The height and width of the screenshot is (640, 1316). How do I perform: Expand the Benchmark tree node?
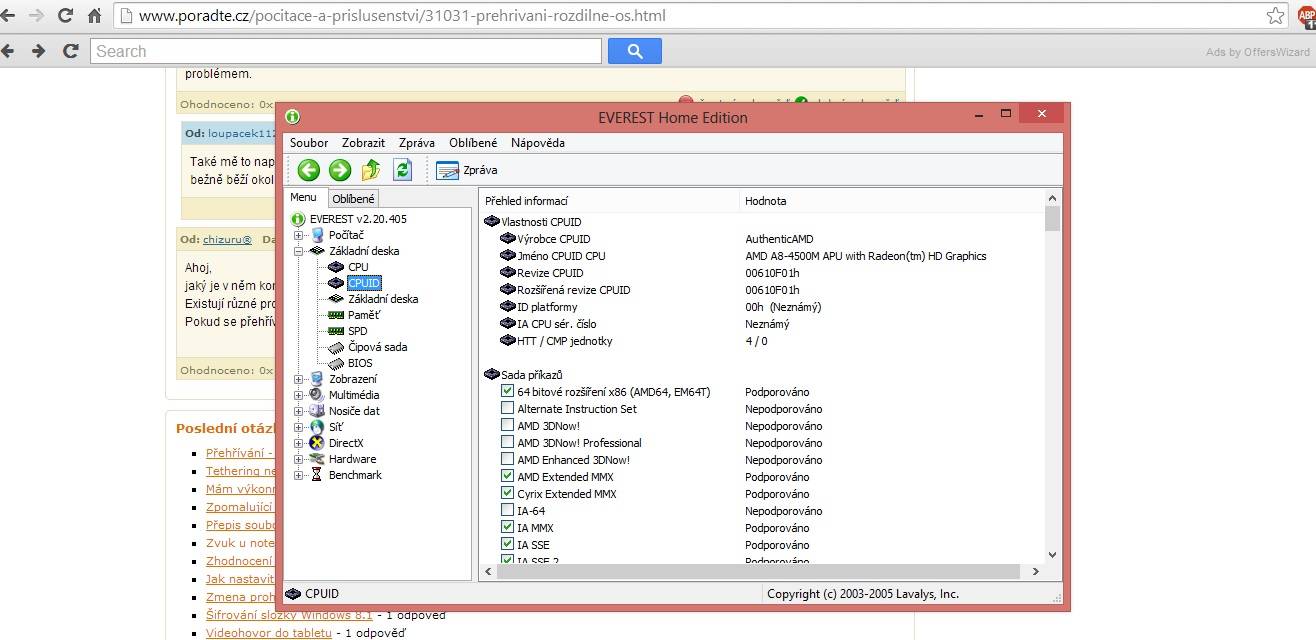click(x=298, y=475)
